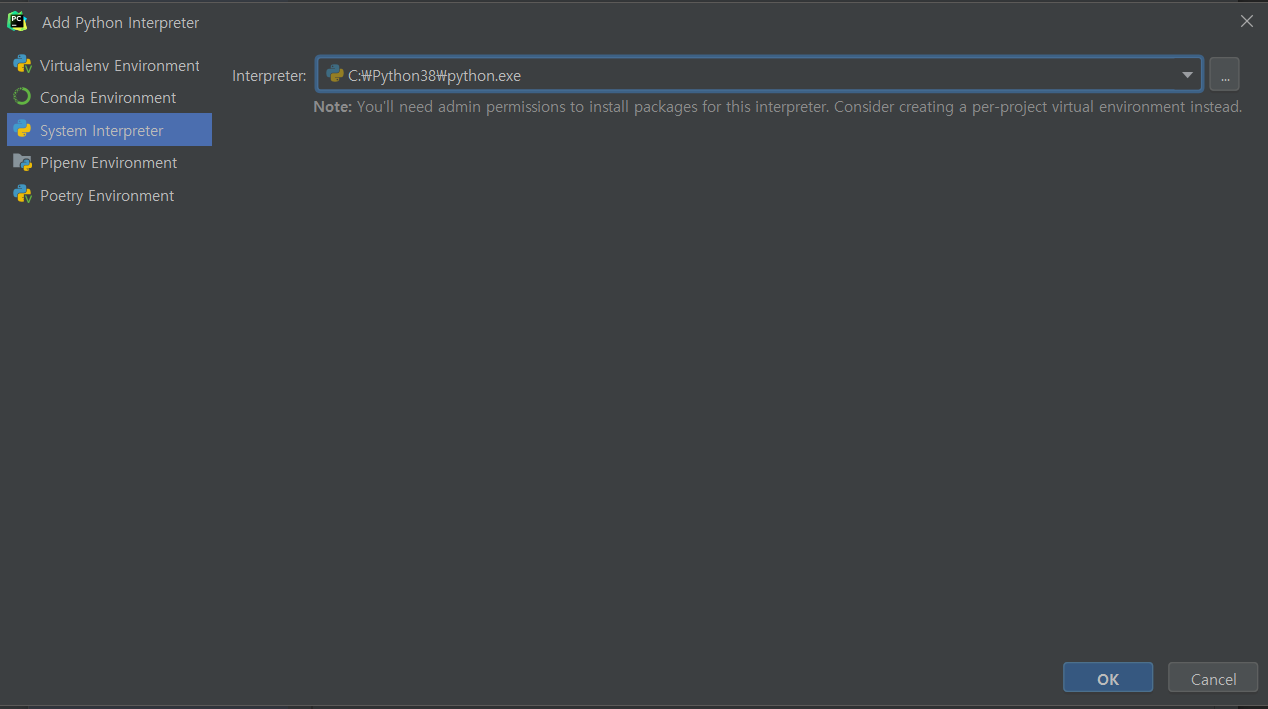Image resolution: width=1268 pixels, height=709 pixels.
Task: Click the Pipenv Environment folder icon
Action: 22,162
